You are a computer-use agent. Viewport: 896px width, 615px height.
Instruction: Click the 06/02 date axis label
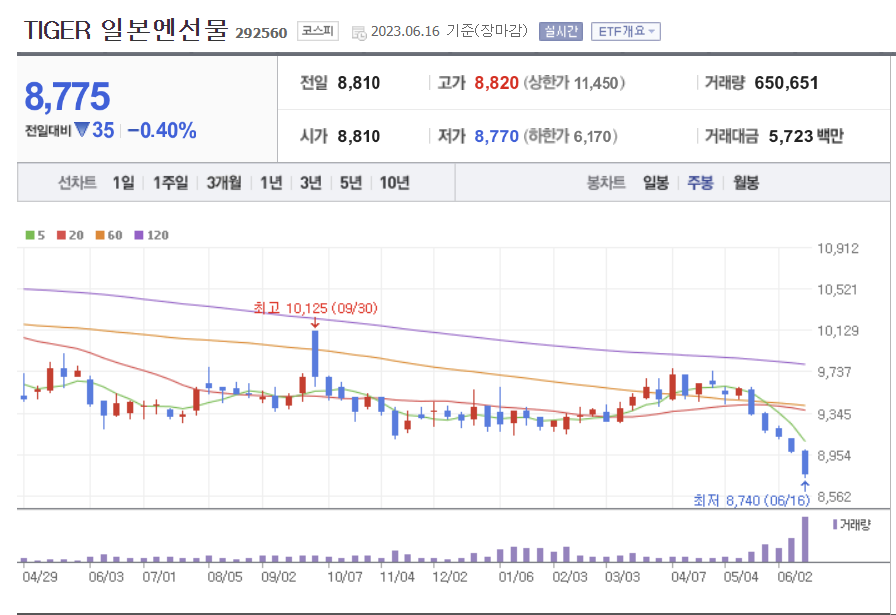(x=794, y=577)
